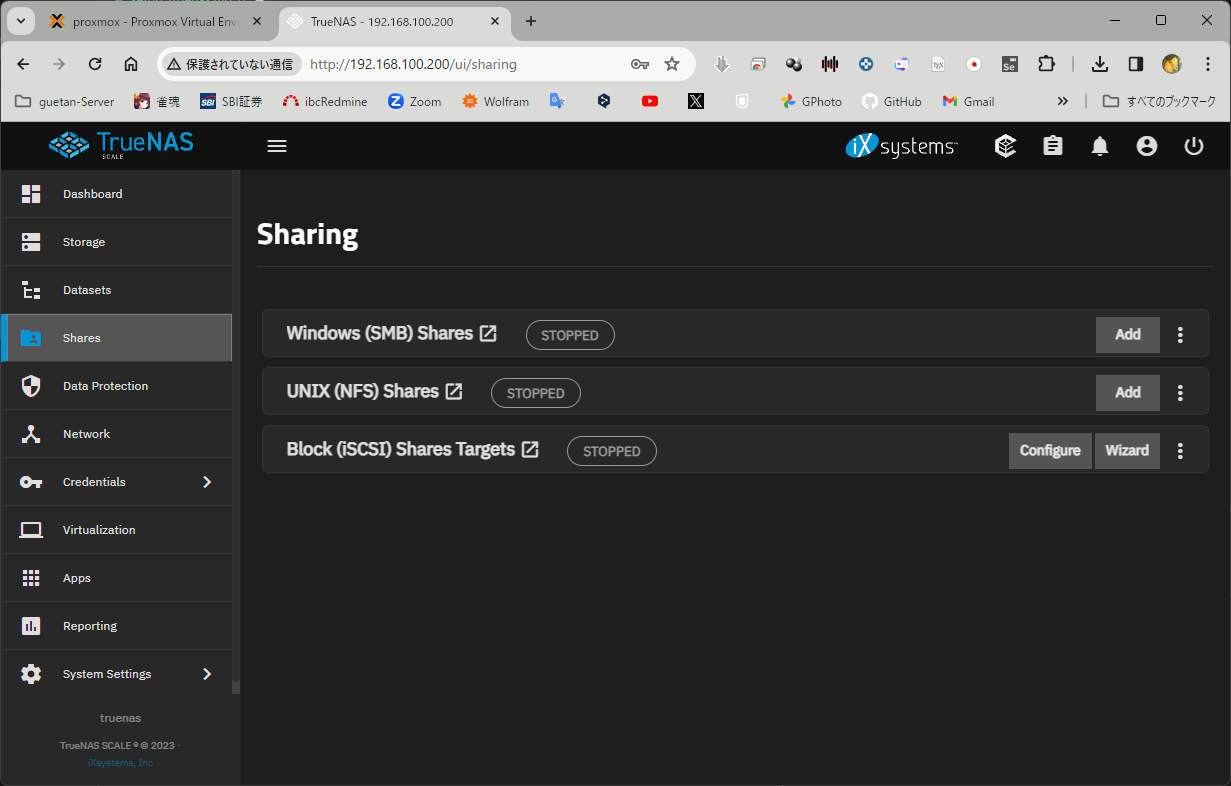Open the alerts bell icon
1231x786 pixels.
(x=1100, y=146)
